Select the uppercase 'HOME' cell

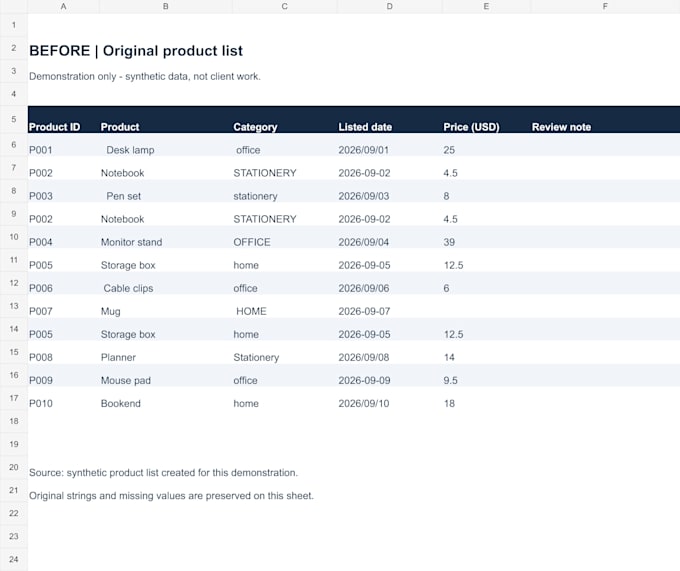click(284, 306)
